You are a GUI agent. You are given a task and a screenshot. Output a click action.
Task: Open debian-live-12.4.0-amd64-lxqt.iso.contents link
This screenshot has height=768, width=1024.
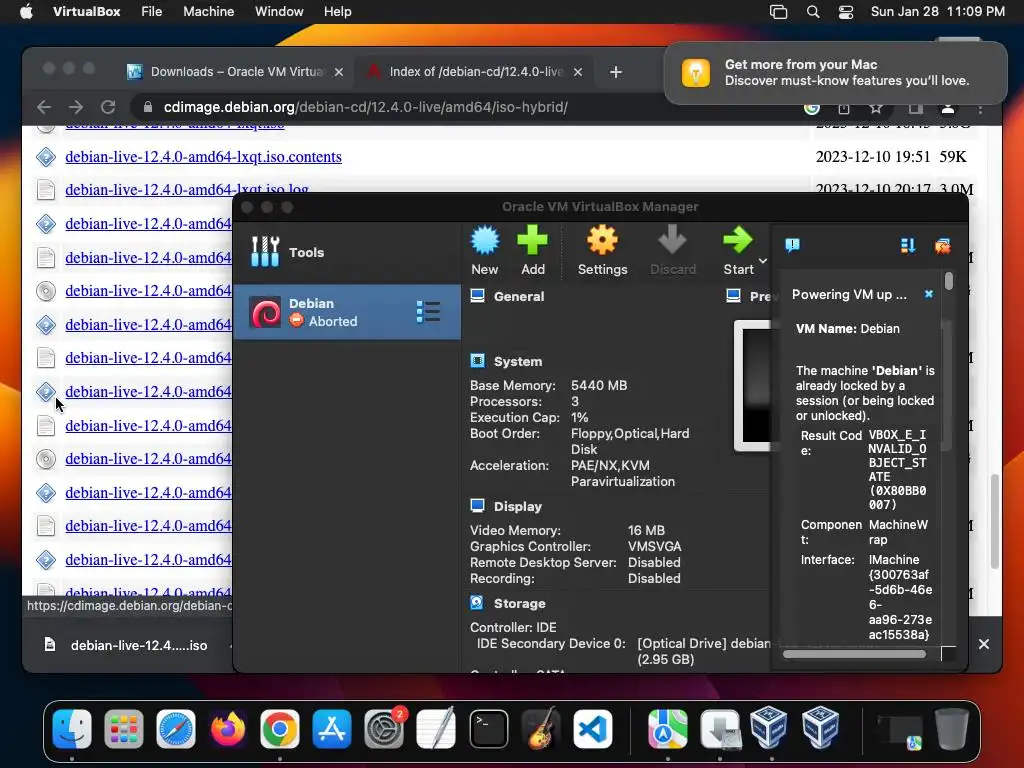click(x=203, y=157)
